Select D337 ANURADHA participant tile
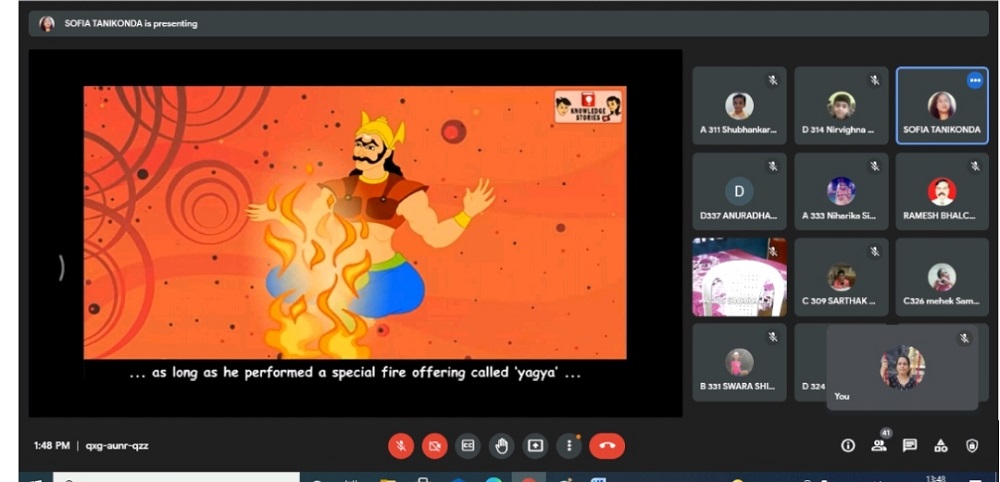The width and height of the screenshot is (1000, 482). pyautogui.click(x=739, y=192)
